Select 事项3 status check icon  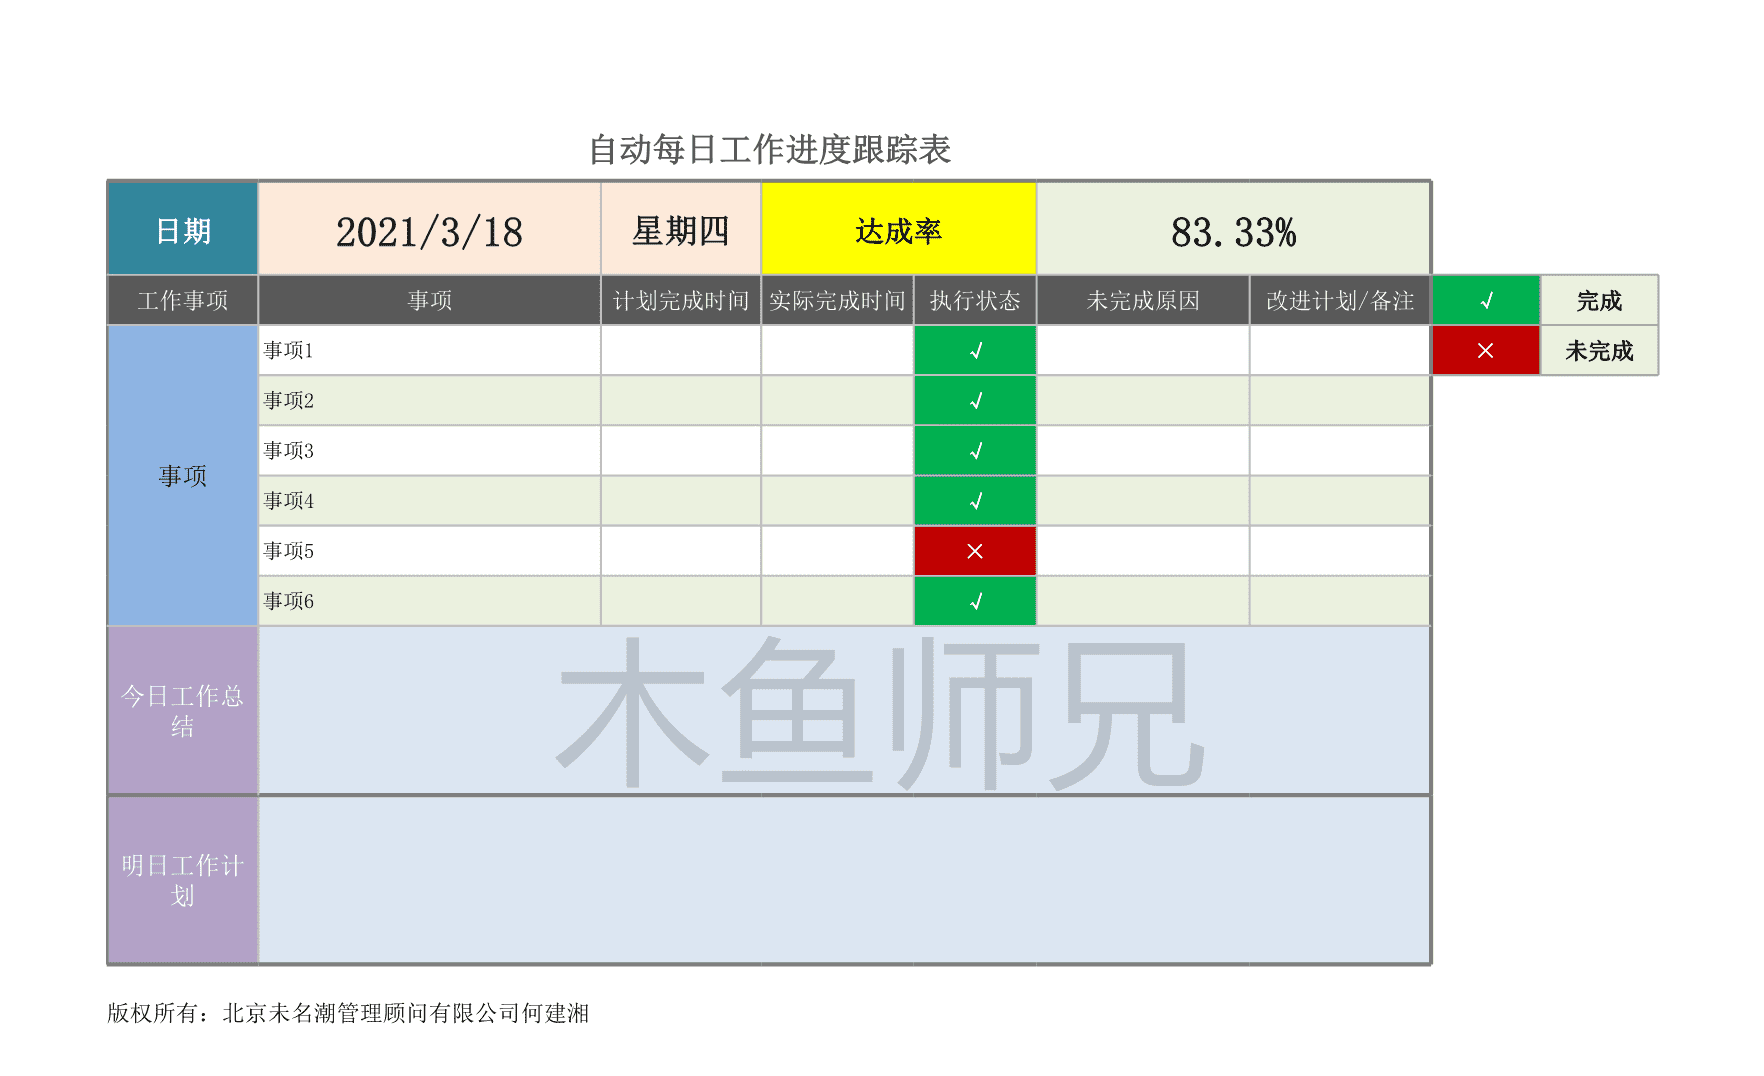(975, 450)
